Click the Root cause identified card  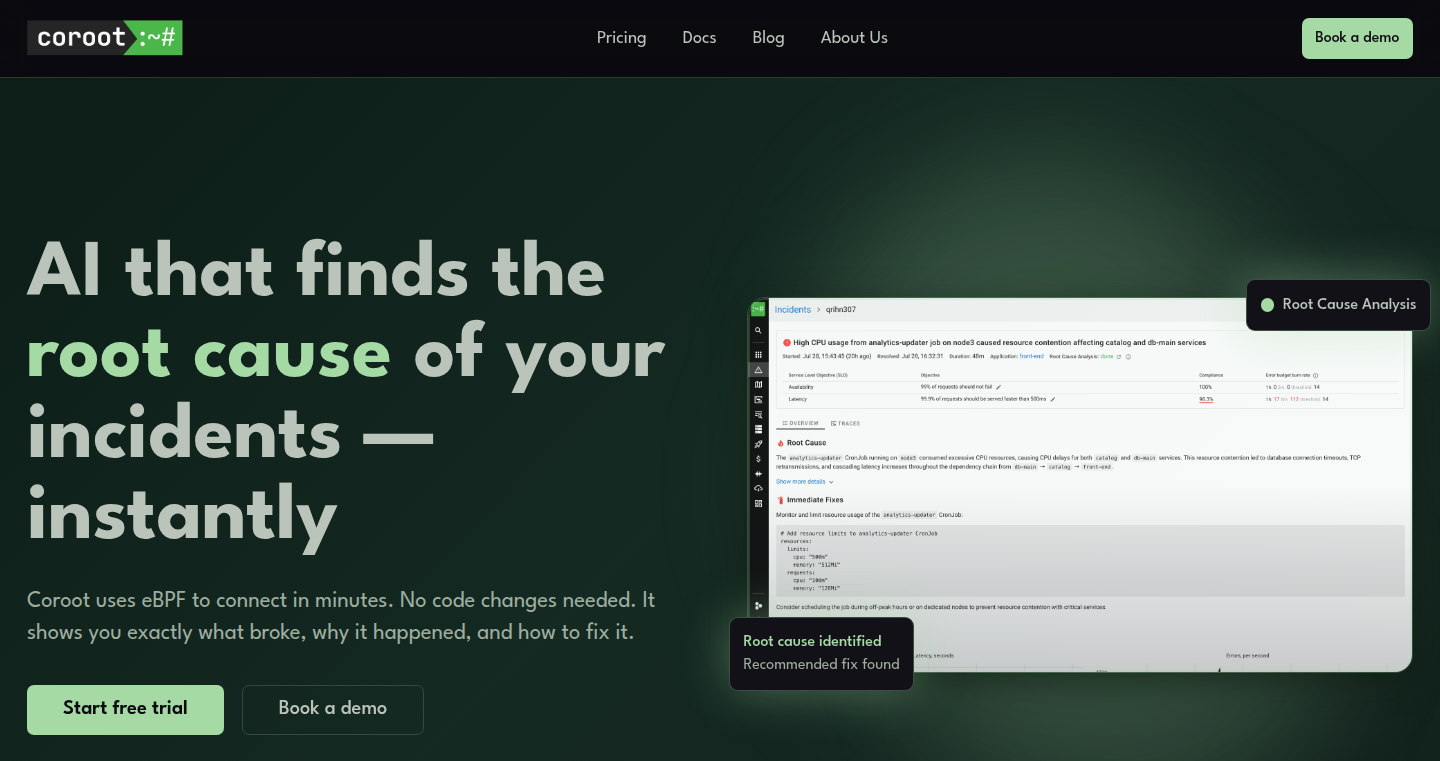(821, 653)
